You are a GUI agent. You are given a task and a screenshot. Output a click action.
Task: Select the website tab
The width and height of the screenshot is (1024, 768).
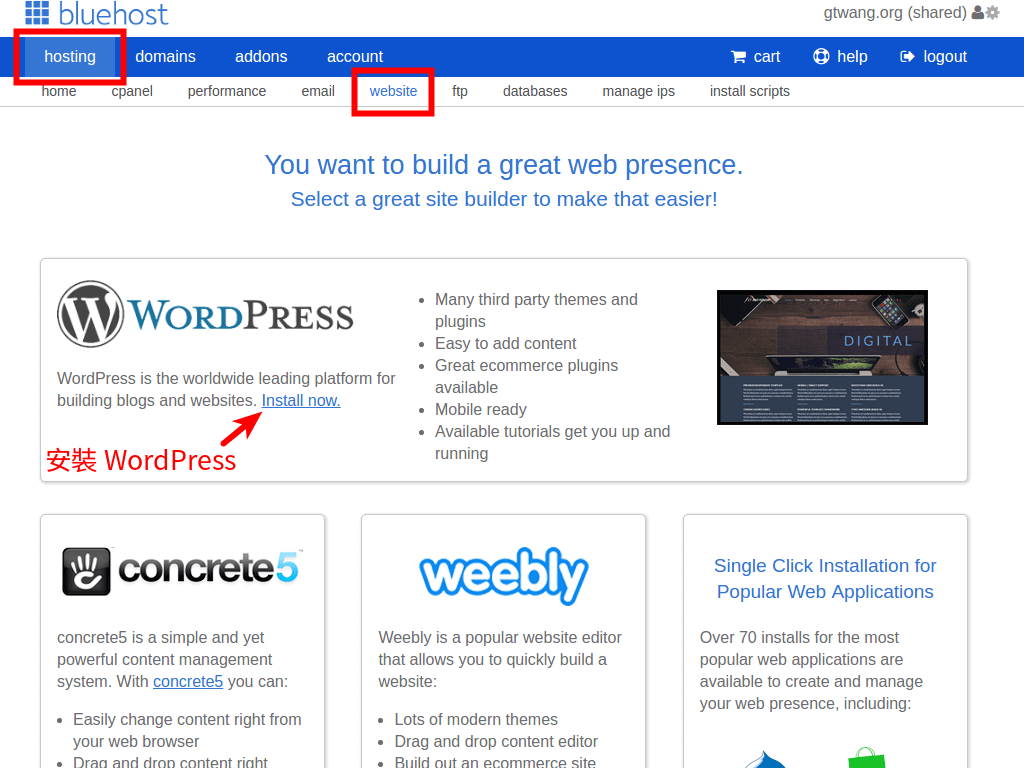pyautogui.click(x=393, y=91)
